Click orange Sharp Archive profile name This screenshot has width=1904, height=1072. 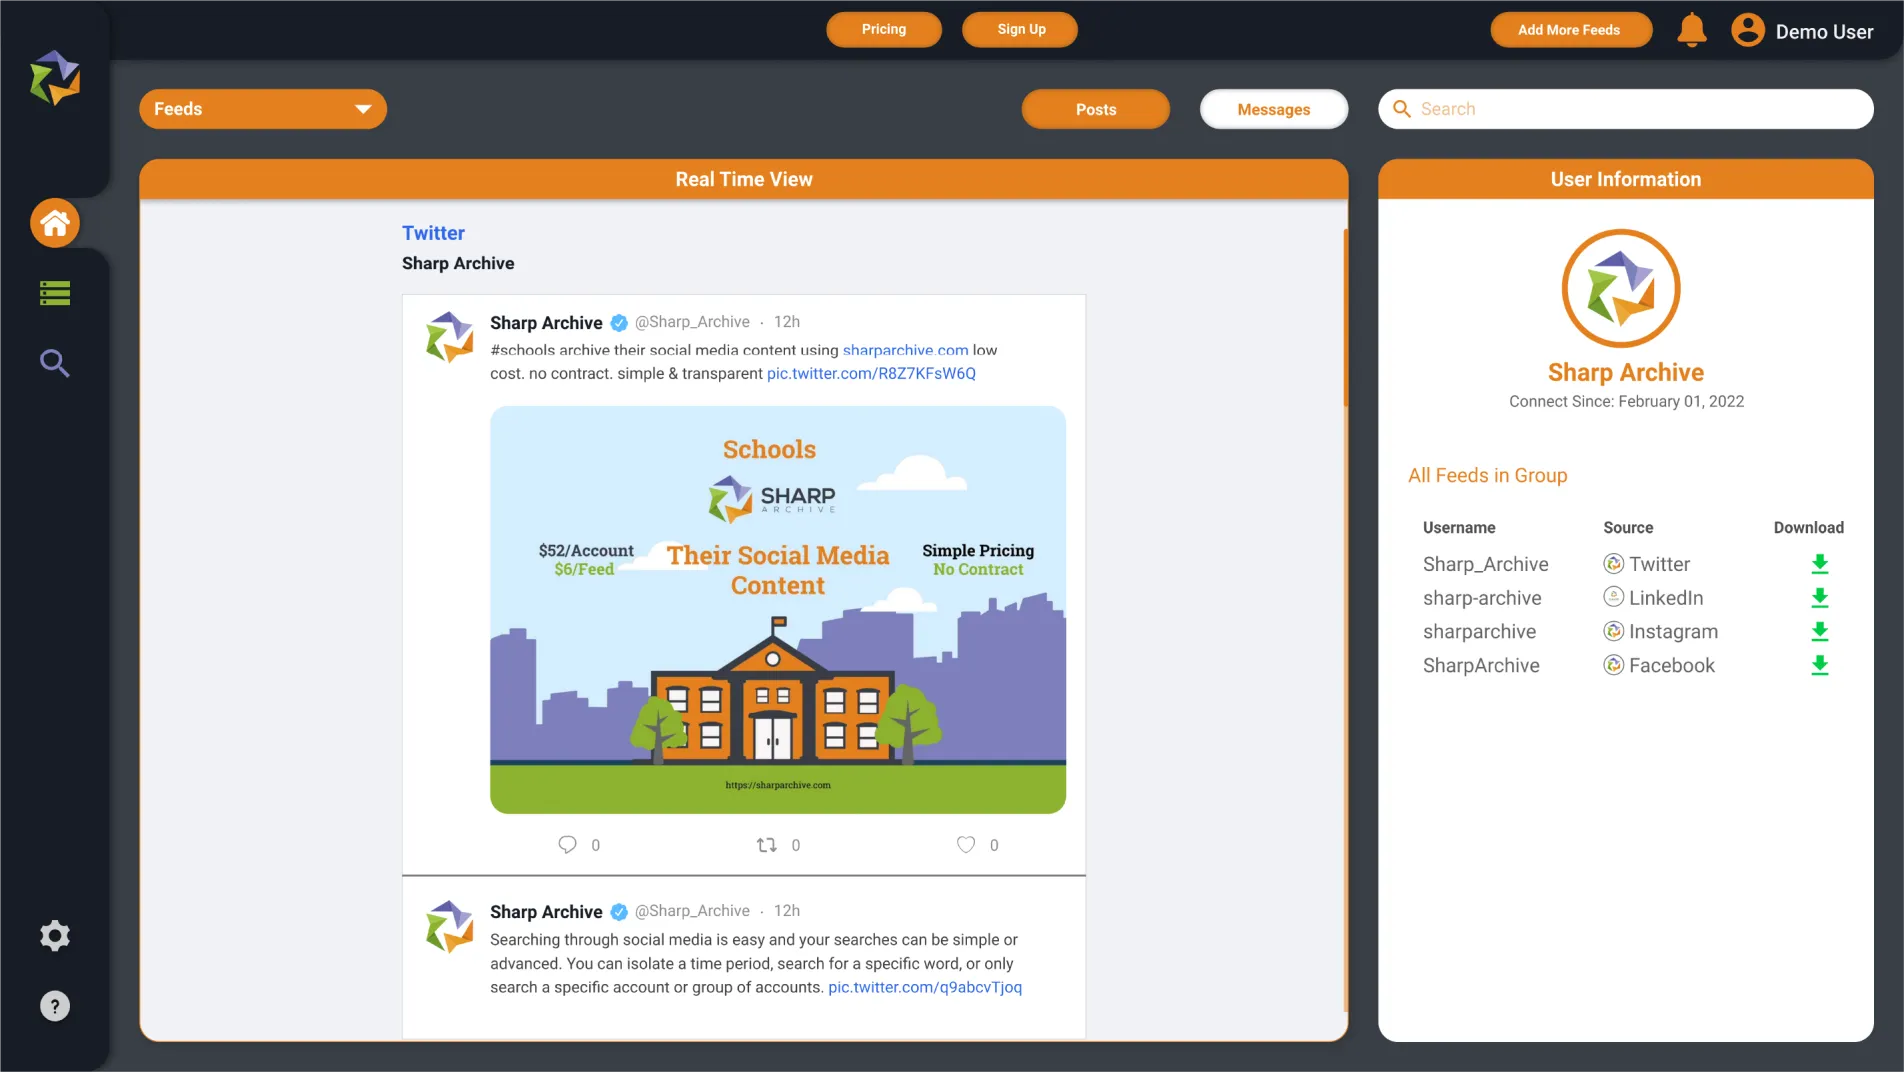pos(1625,373)
